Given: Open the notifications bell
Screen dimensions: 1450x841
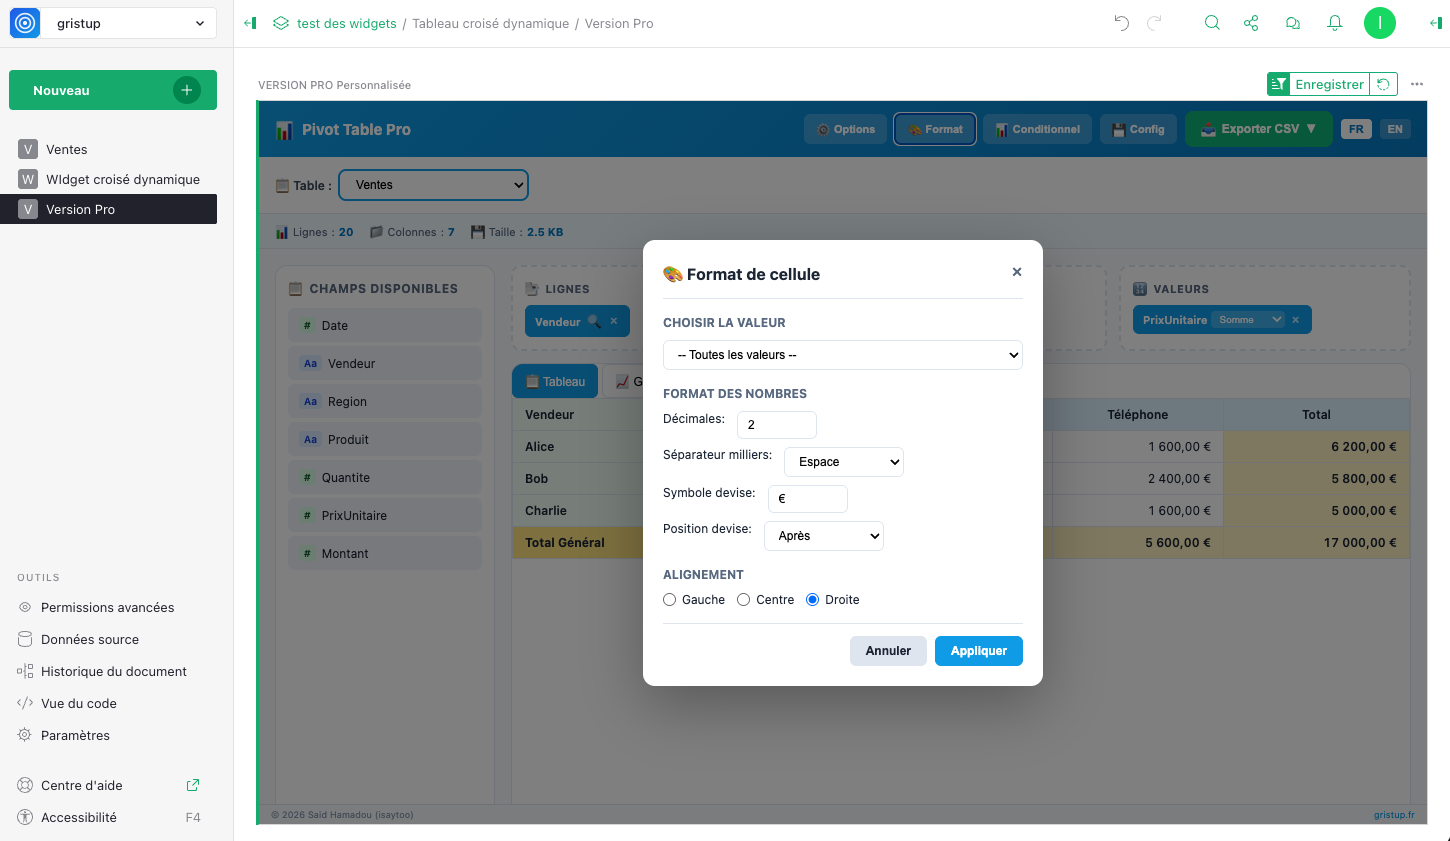Looking at the screenshot, I should [1334, 23].
